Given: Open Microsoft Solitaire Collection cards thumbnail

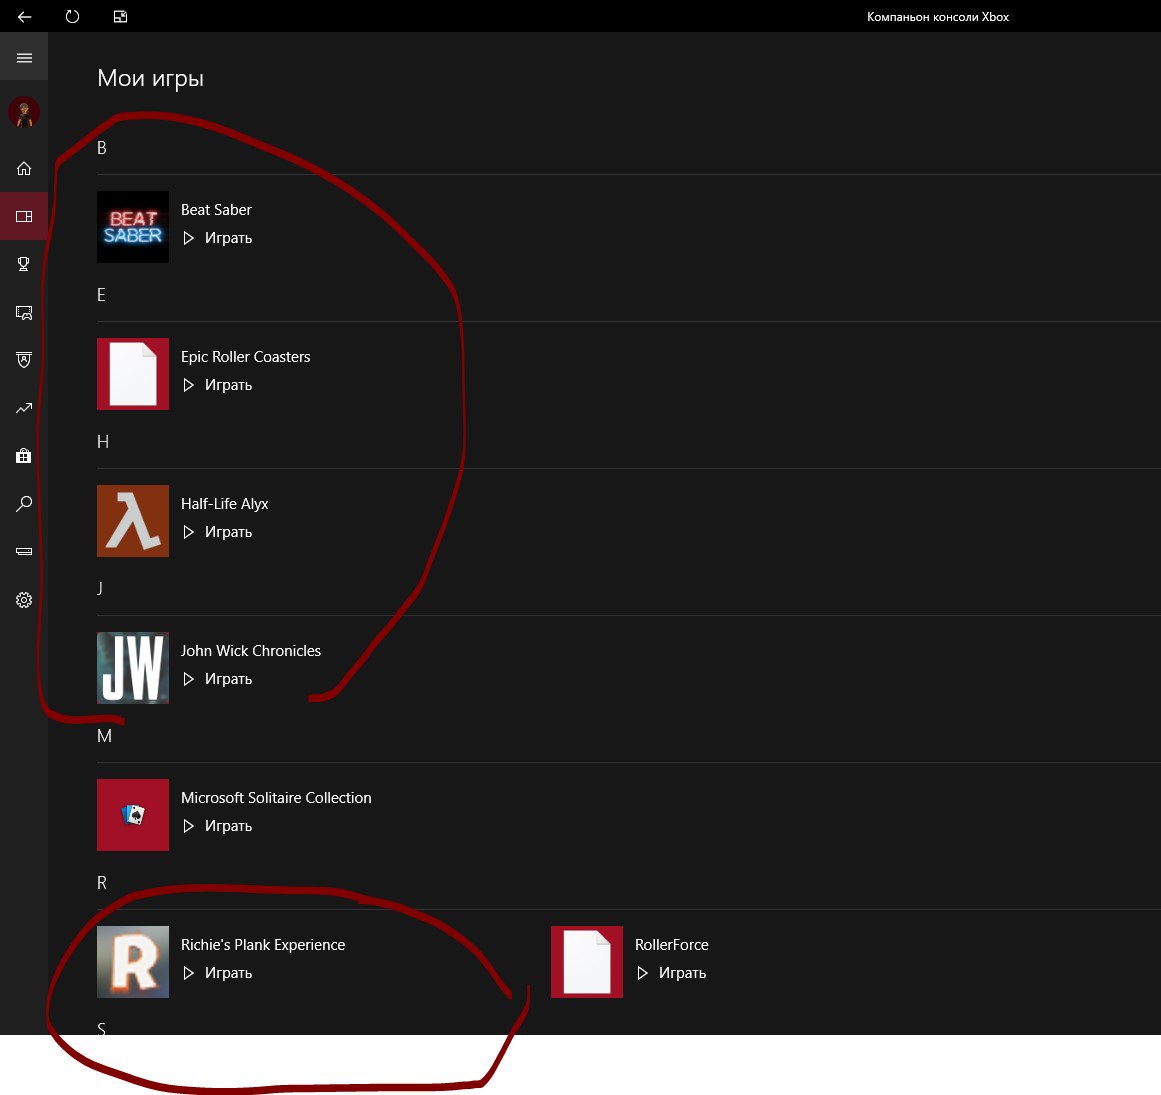Looking at the screenshot, I should [133, 814].
